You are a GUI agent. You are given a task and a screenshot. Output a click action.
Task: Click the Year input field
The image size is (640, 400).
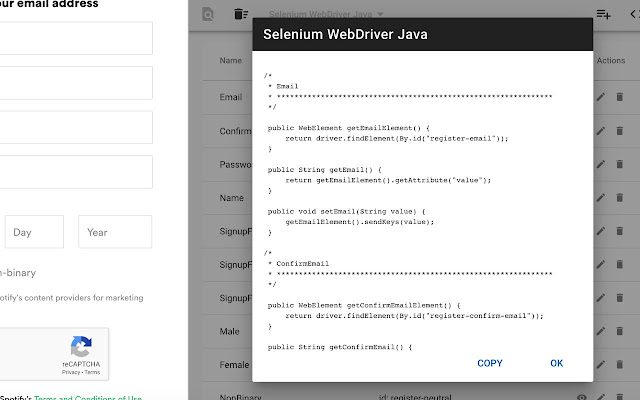coord(115,232)
